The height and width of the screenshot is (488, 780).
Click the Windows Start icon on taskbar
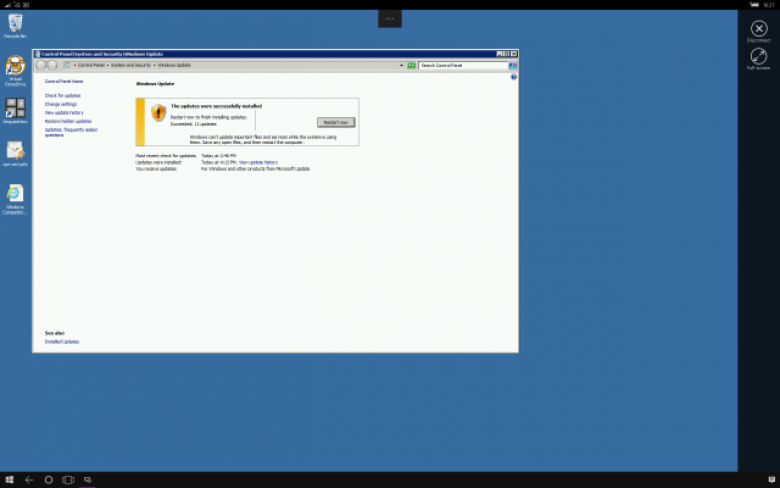[x=9, y=480]
